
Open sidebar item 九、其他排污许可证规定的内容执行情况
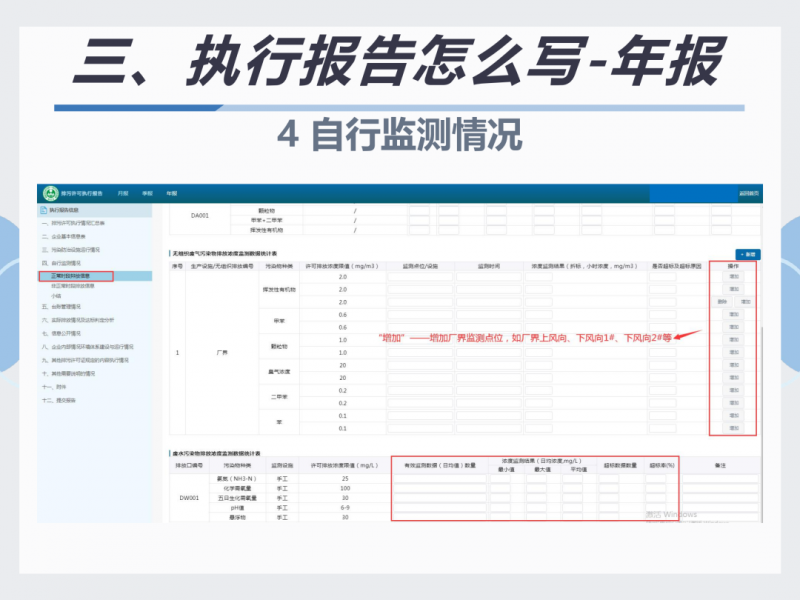(85, 360)
